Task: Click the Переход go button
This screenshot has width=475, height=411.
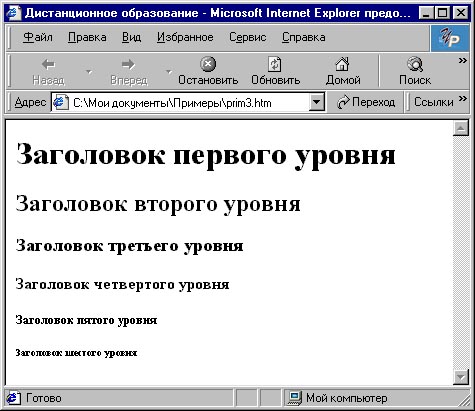Action: point(366,102)
